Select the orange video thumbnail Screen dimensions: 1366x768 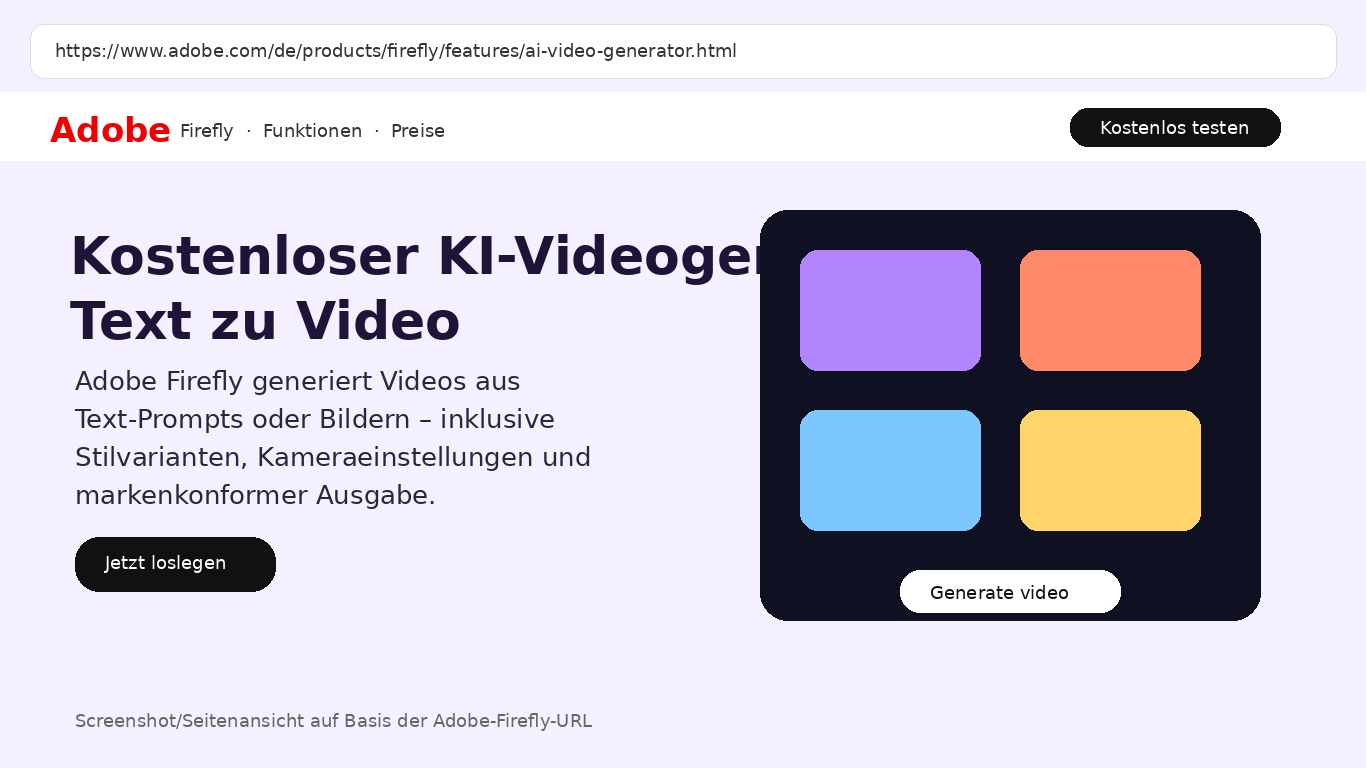point(1110,310)
